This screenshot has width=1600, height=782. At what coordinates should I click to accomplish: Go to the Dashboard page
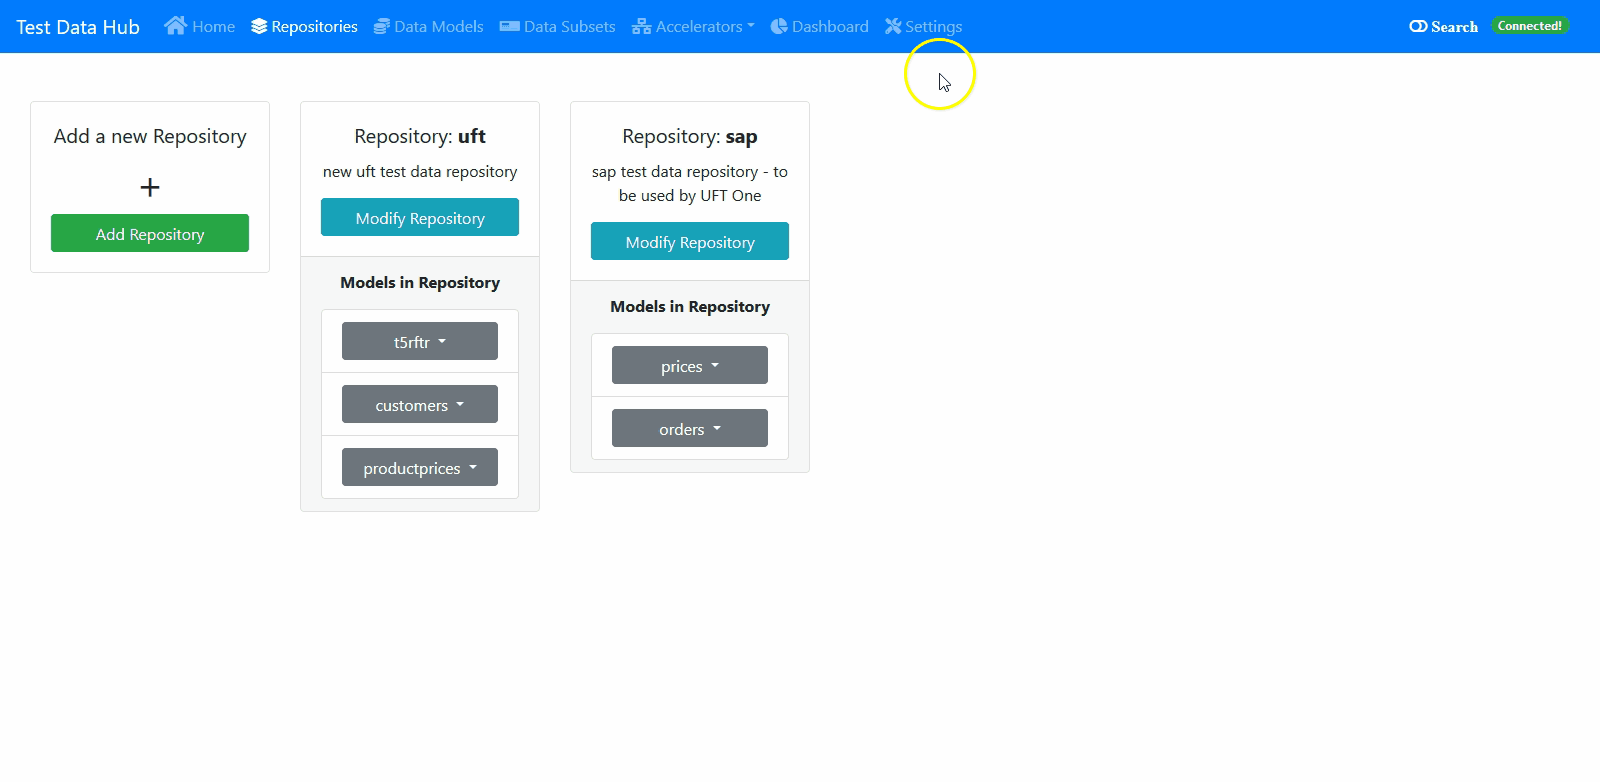click(x=829, y=27)
